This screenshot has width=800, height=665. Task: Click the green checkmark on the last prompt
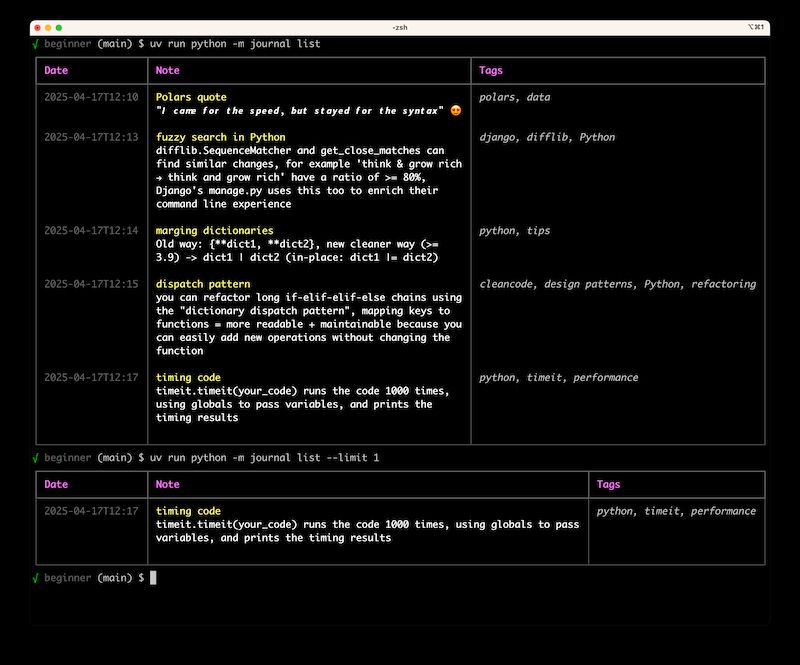(35, 578)
